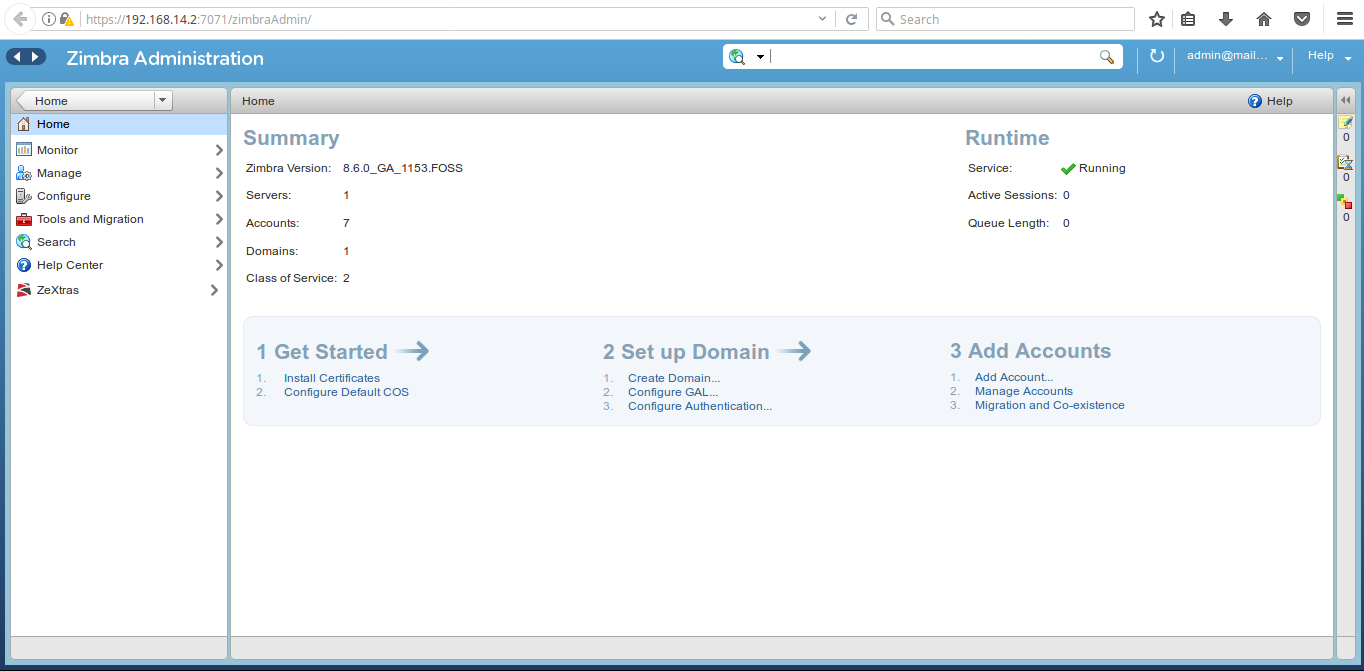Open browser Pocket icon
The height and width of the screenshot is (671, 1364).
point(1302,19)
